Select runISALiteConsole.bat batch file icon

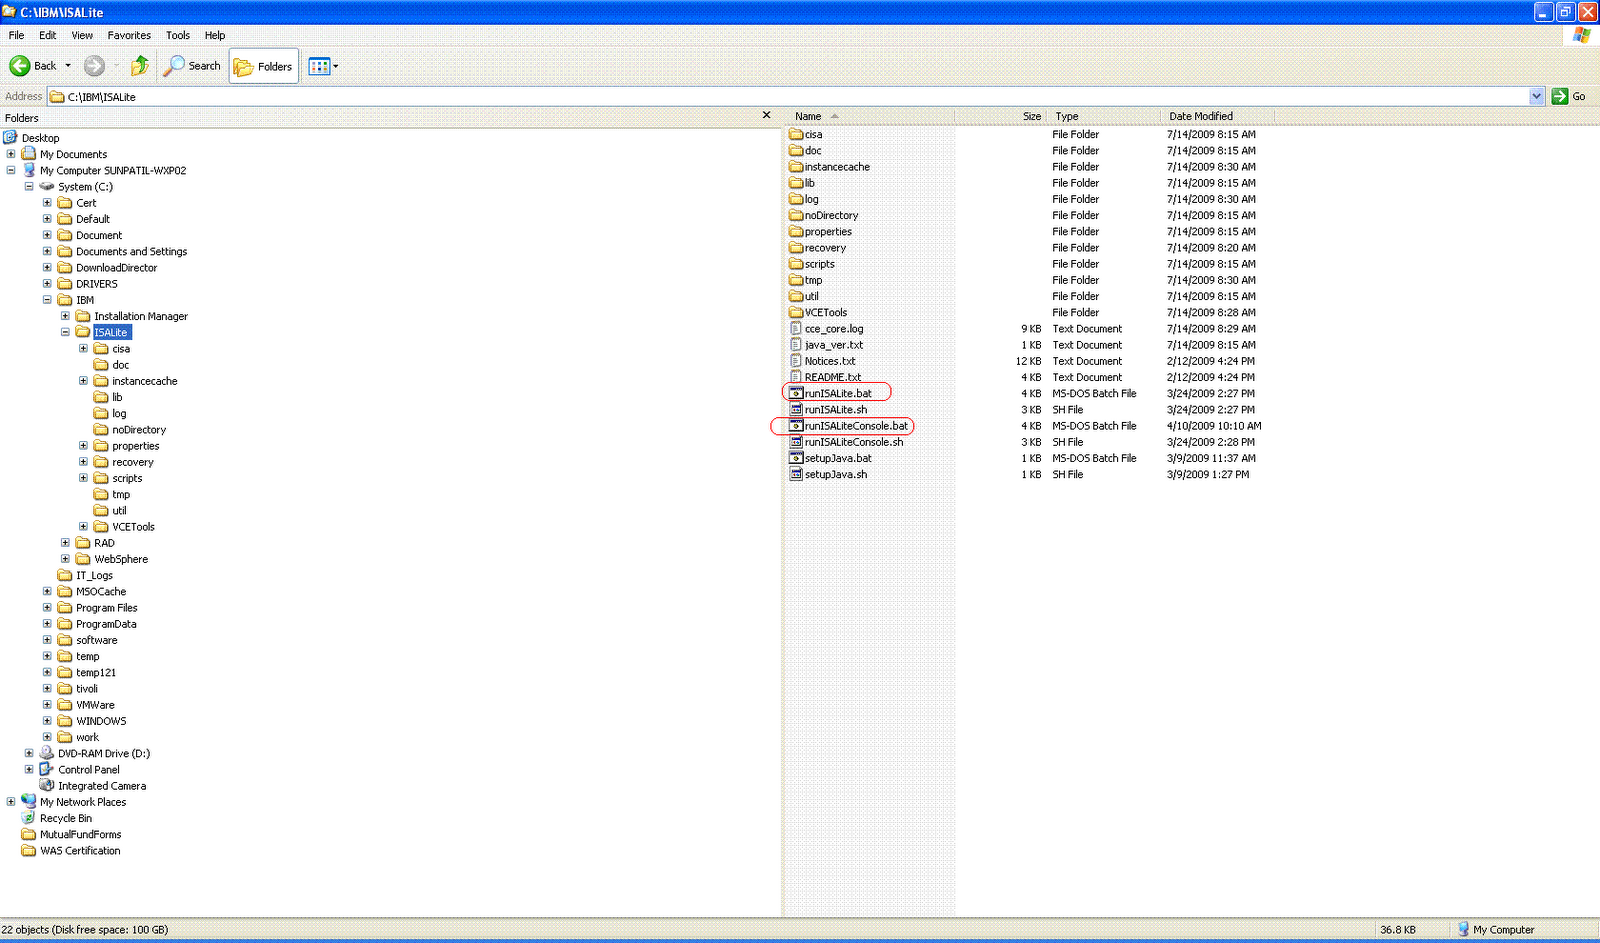click(796, 425)
